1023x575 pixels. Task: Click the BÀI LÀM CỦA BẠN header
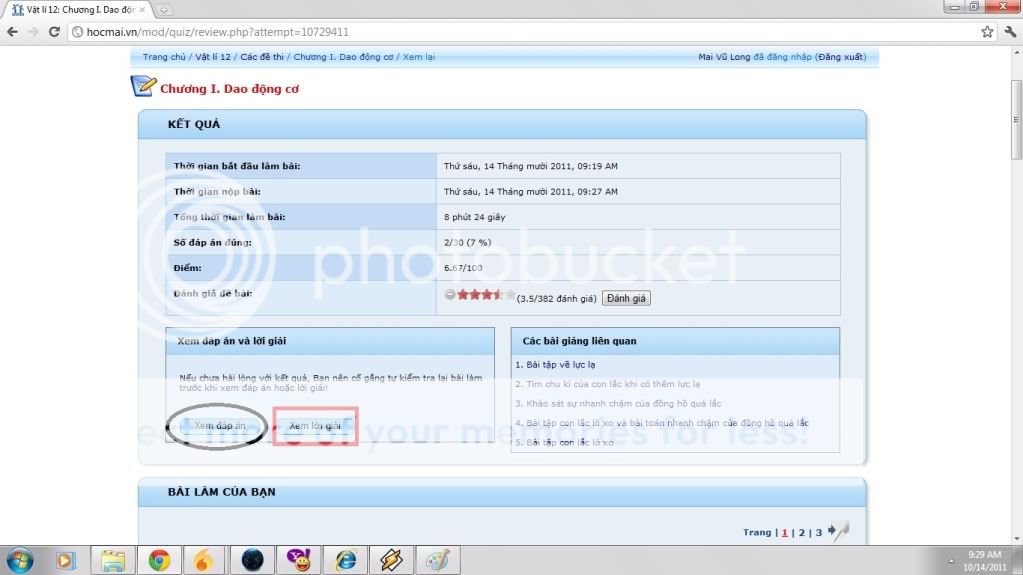tap(502, 492)
